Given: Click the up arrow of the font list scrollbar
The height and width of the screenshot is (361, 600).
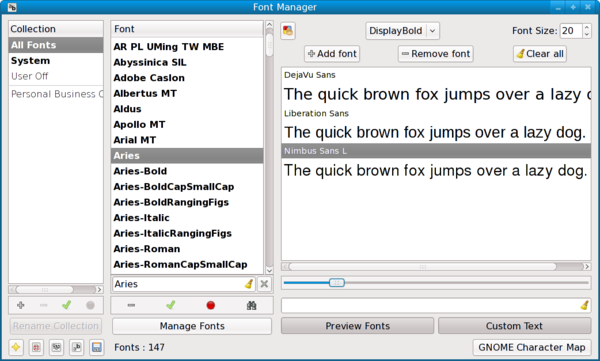Looking at the screenshot, I should point(269,25).
